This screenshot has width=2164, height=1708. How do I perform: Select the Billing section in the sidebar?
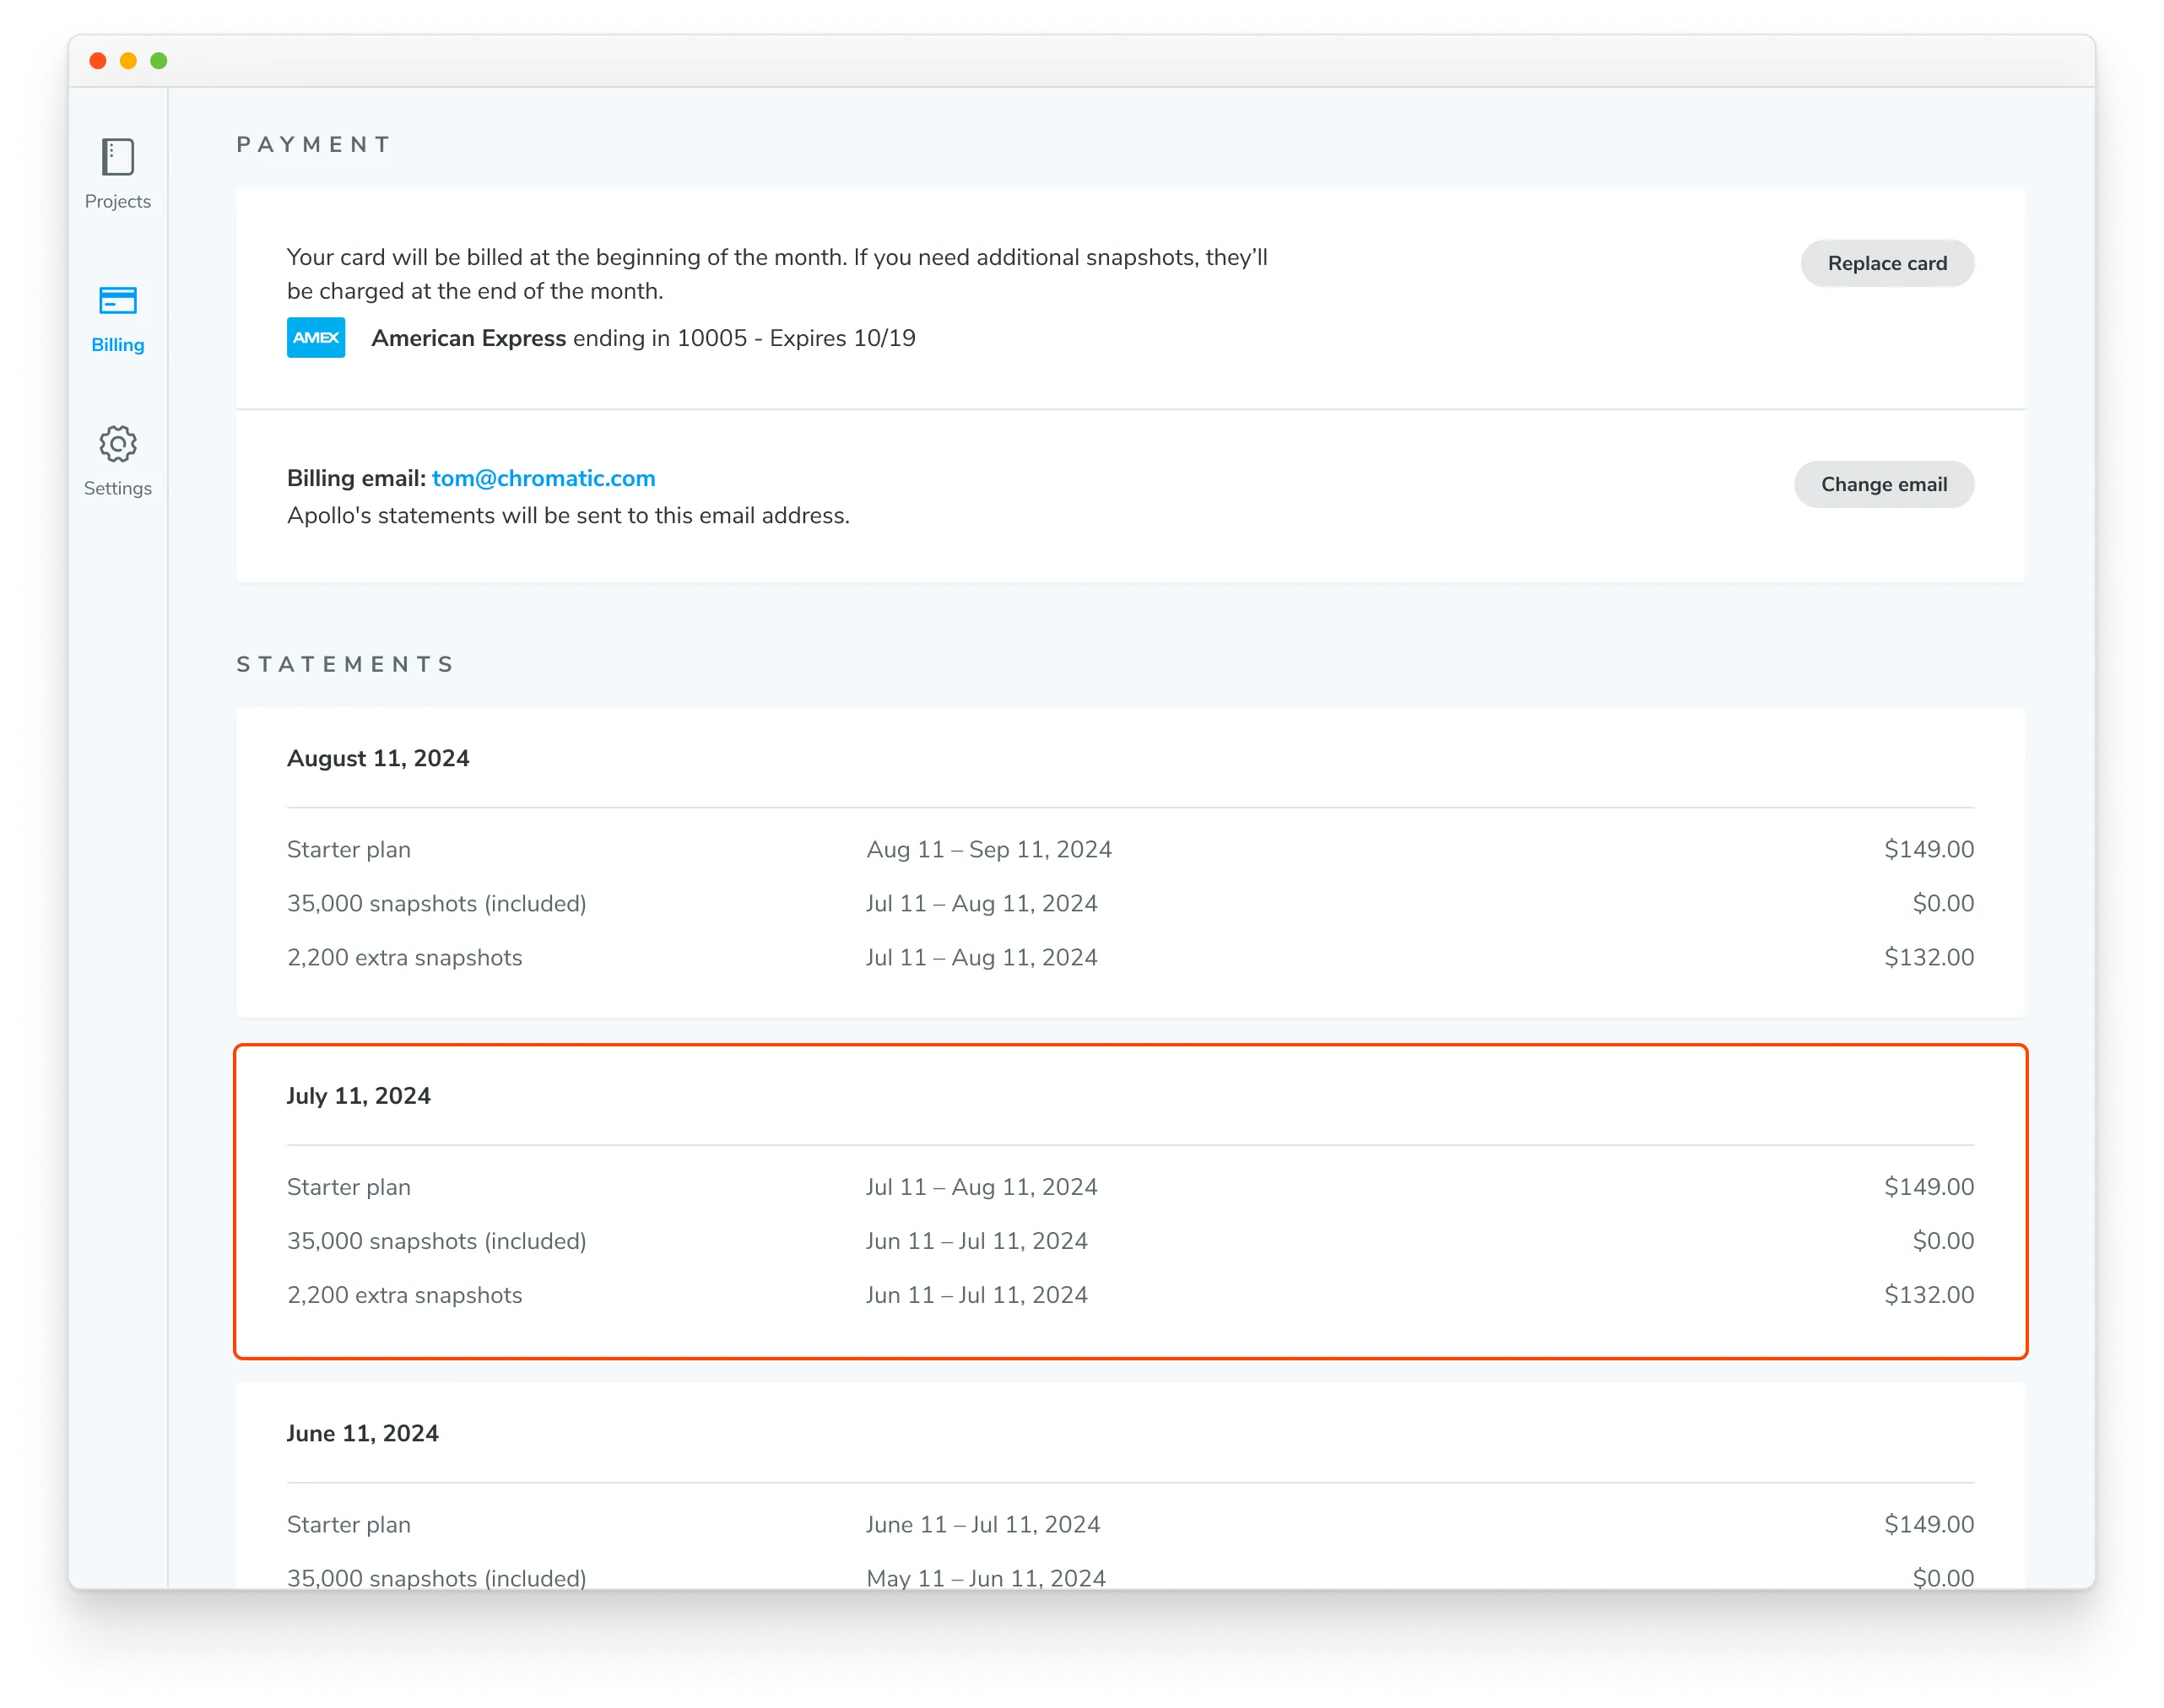click(x=117, y=320)
